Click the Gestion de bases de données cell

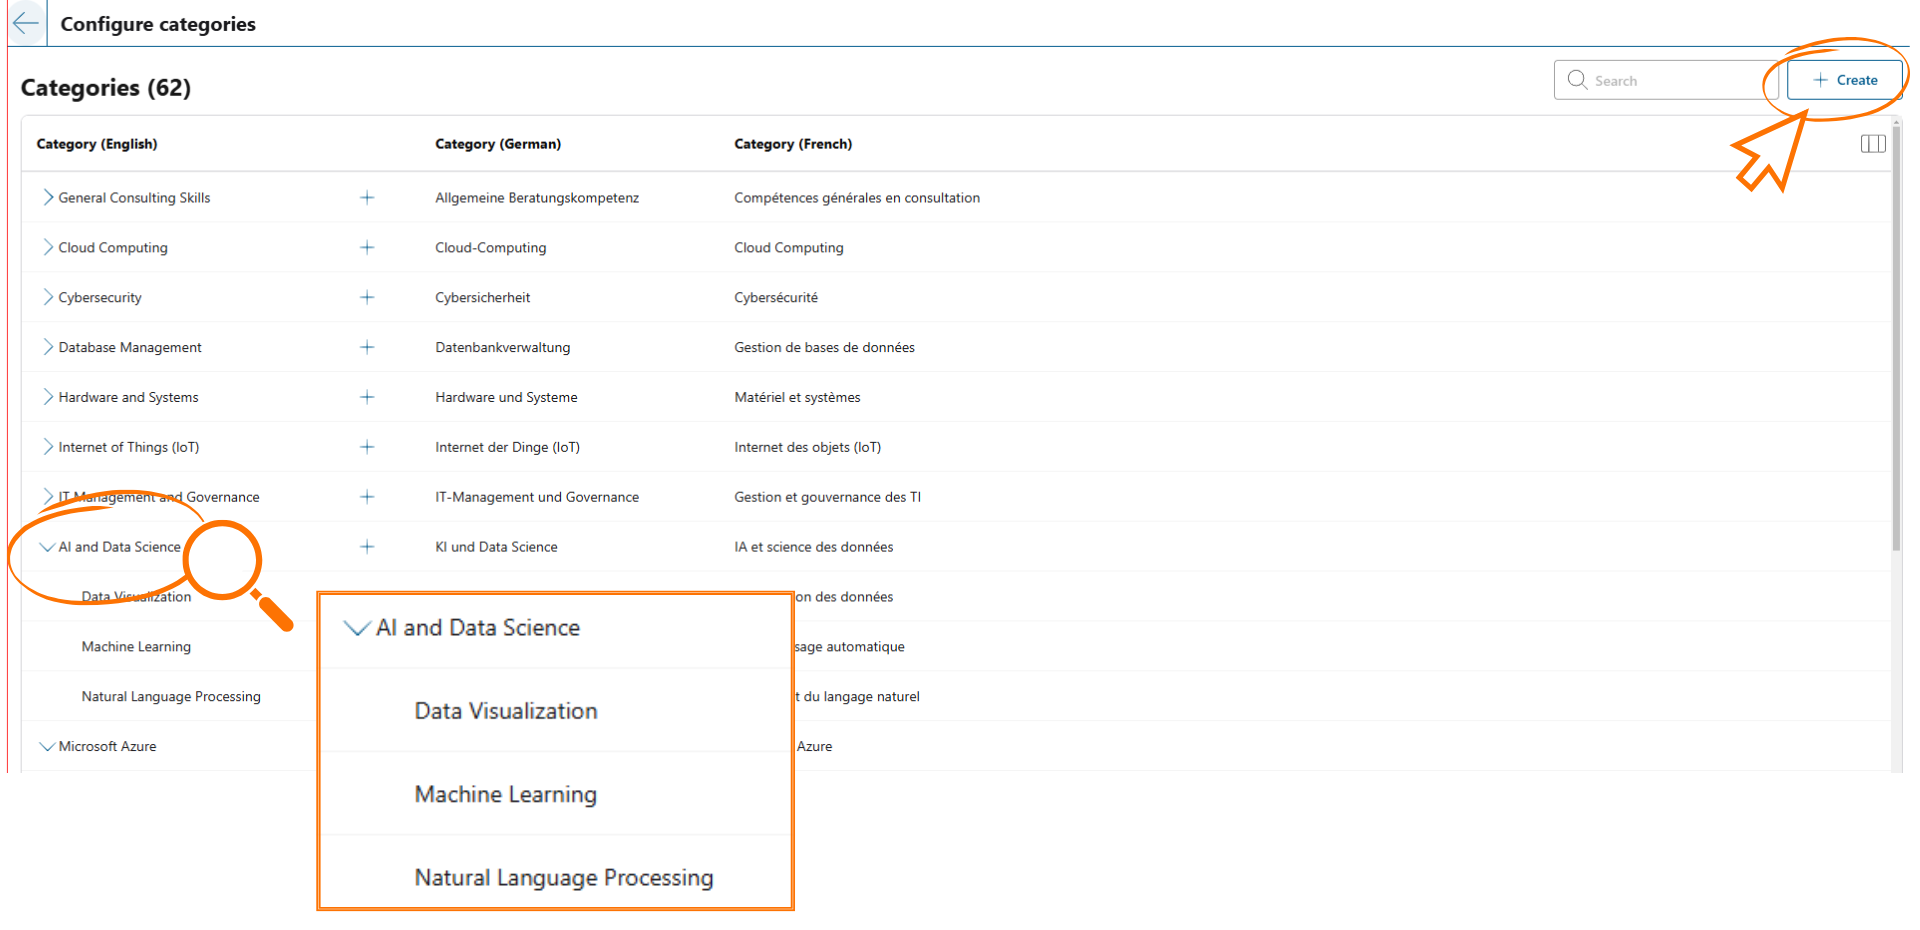(825, 348)
